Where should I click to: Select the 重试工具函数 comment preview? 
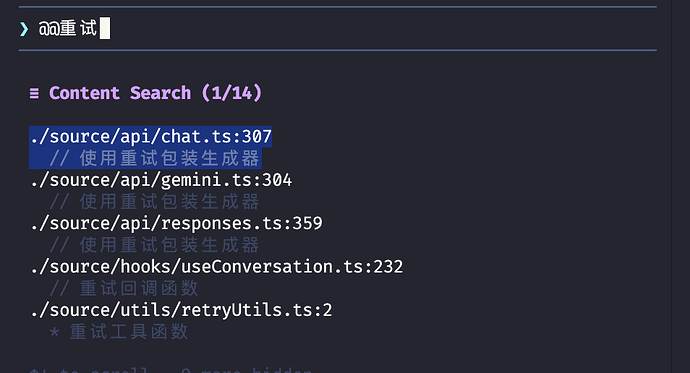point(119,332)
